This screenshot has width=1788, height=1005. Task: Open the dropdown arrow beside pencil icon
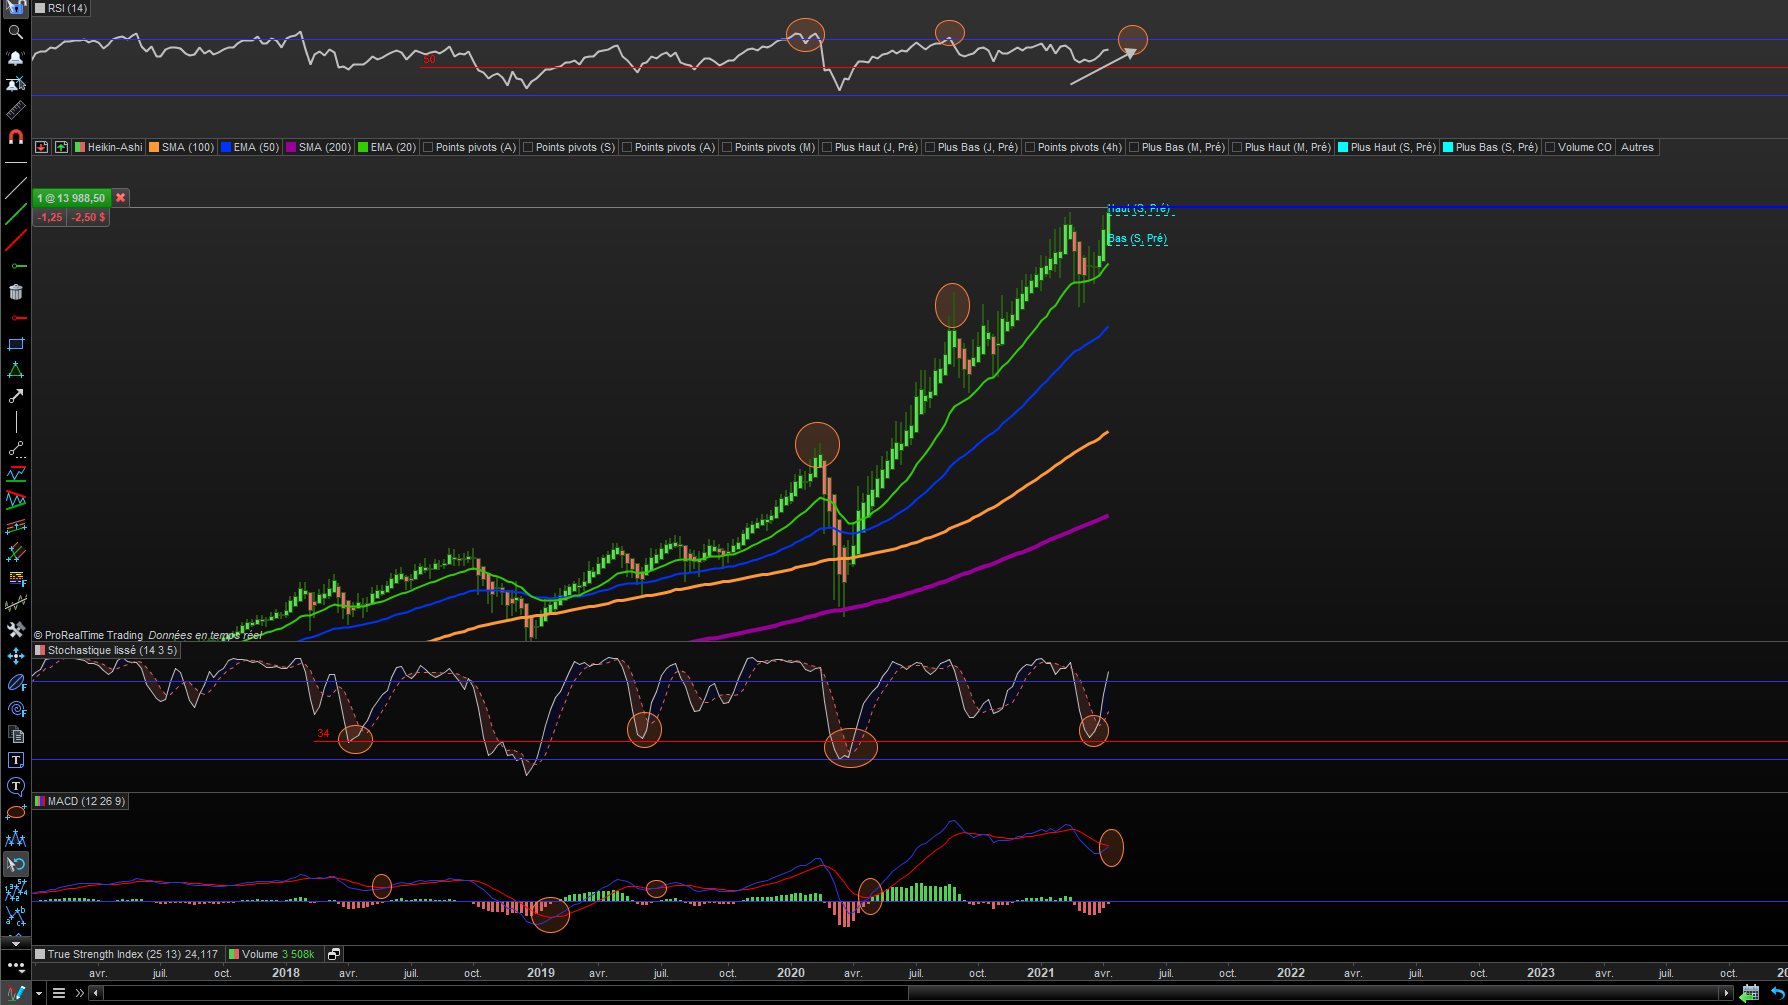point(39,993)
